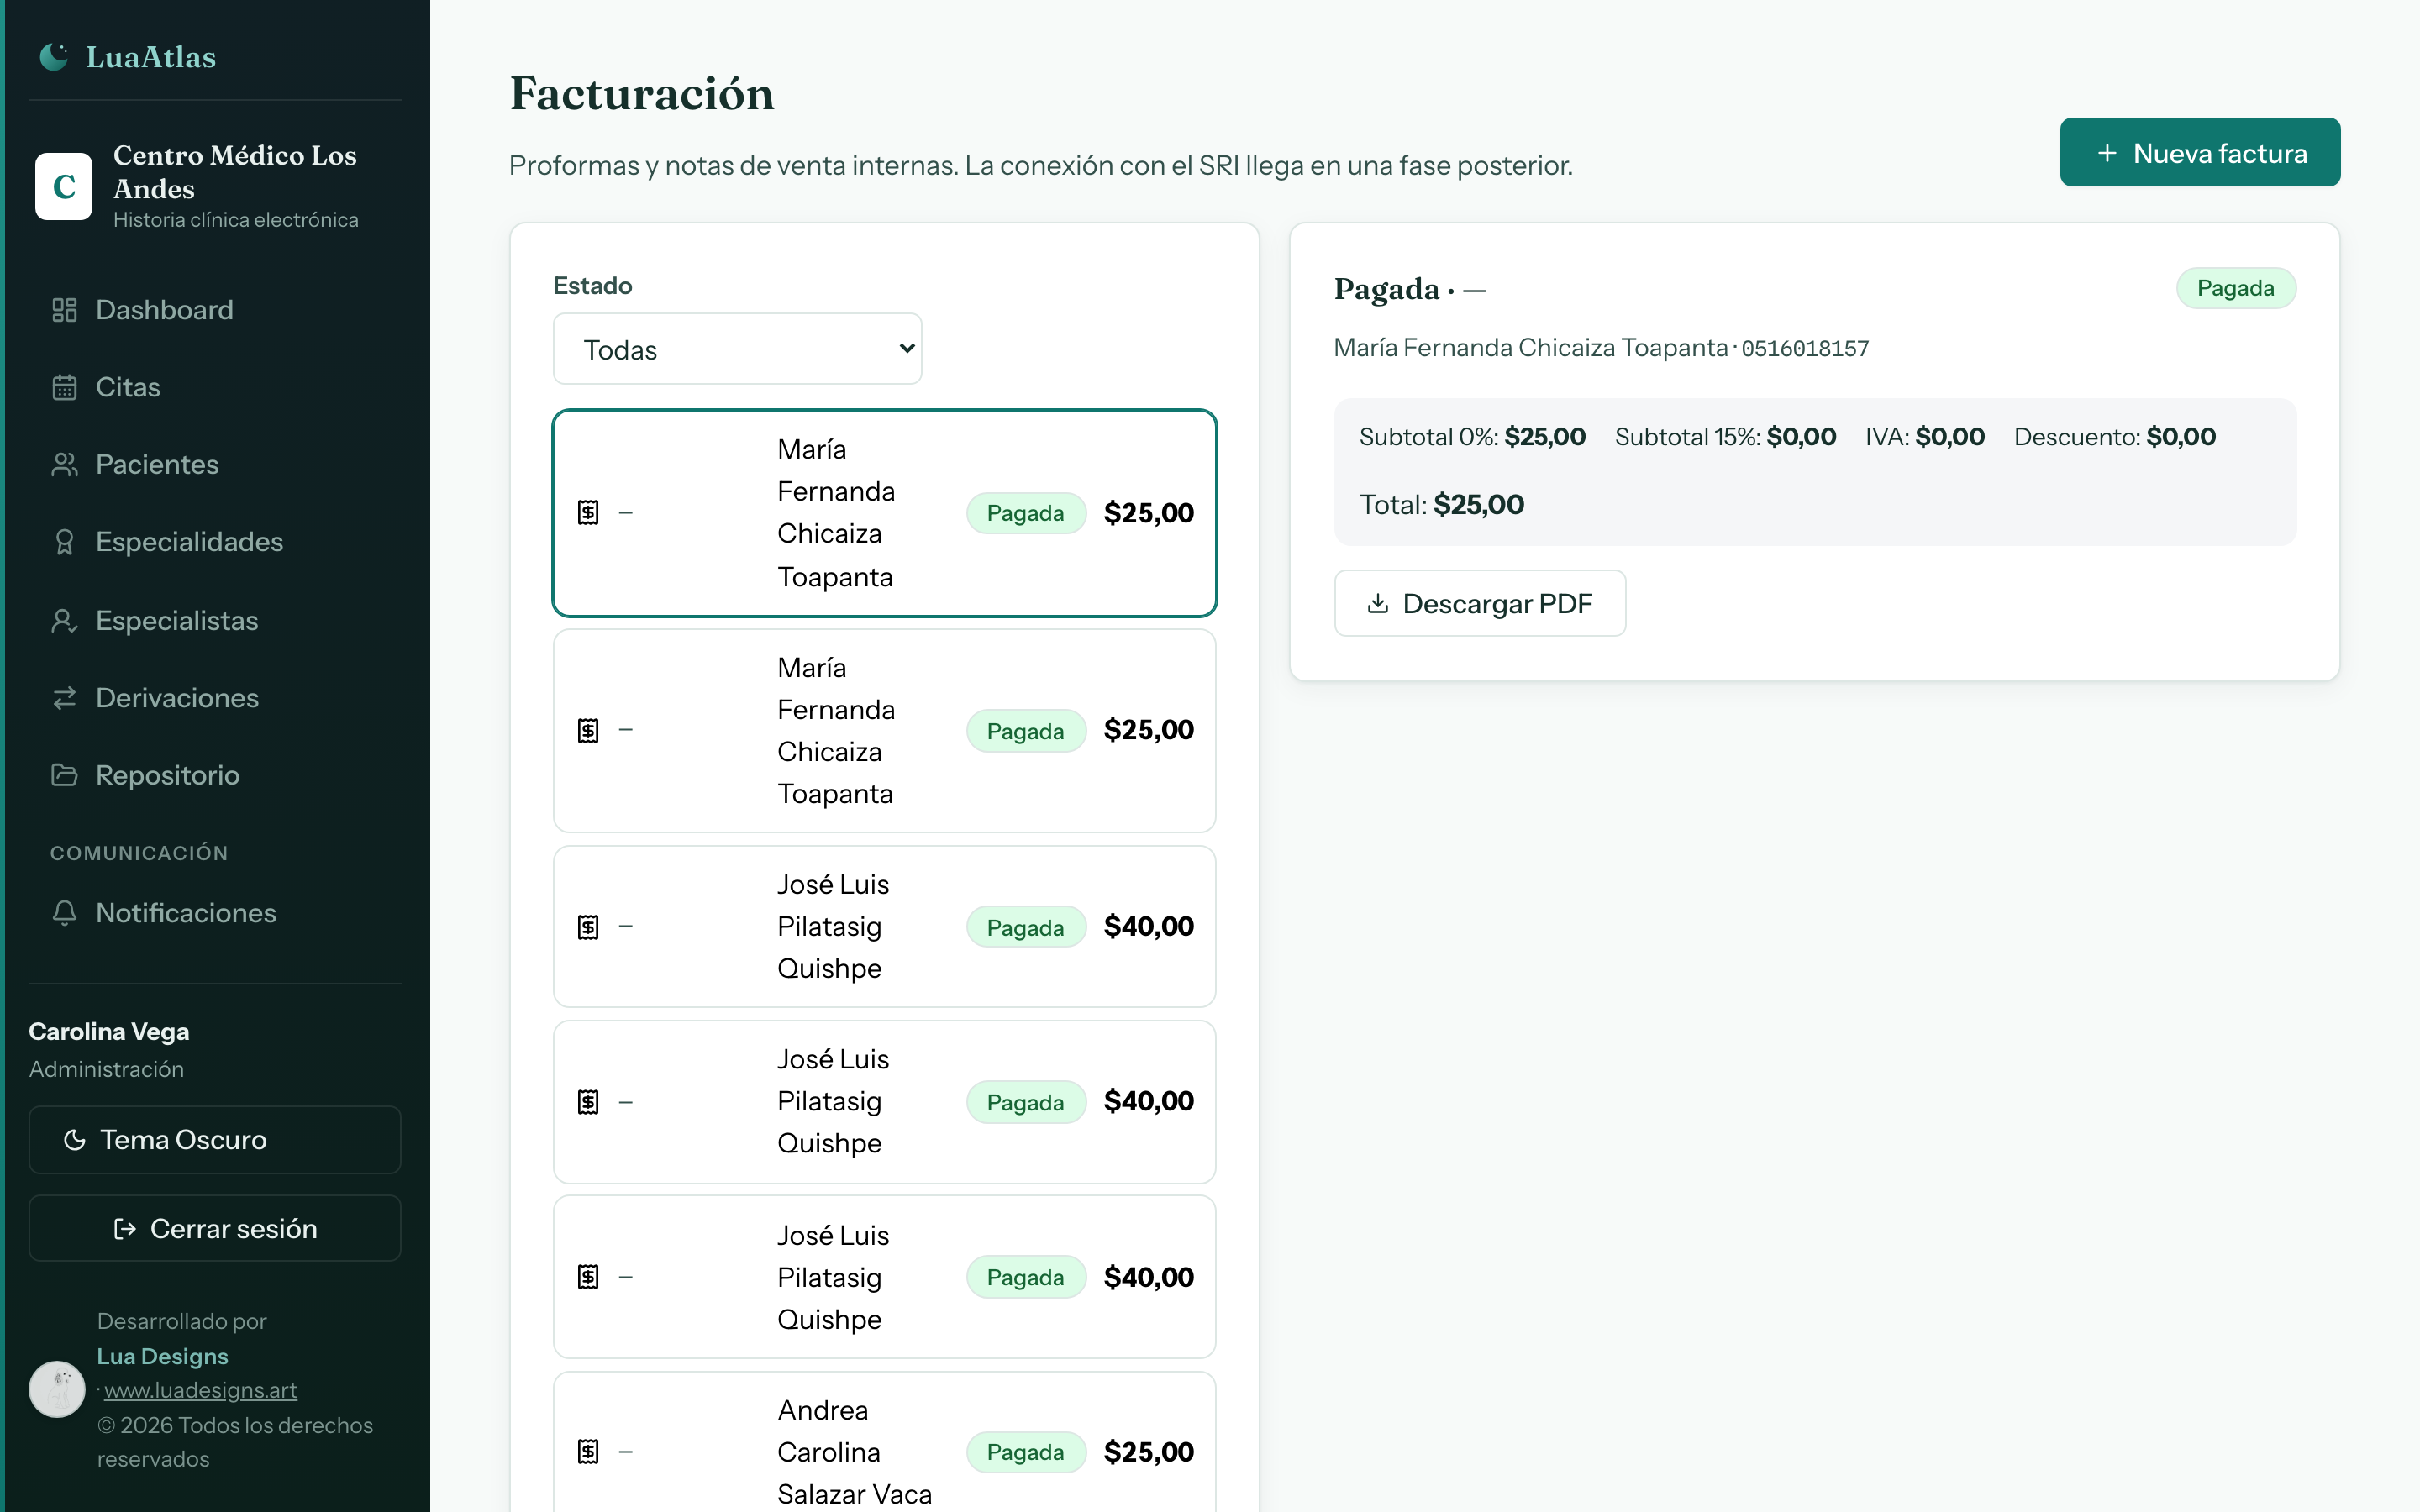Click the Pacientes people icon
Screen dimensions: 2420x1512
[65, 464]
